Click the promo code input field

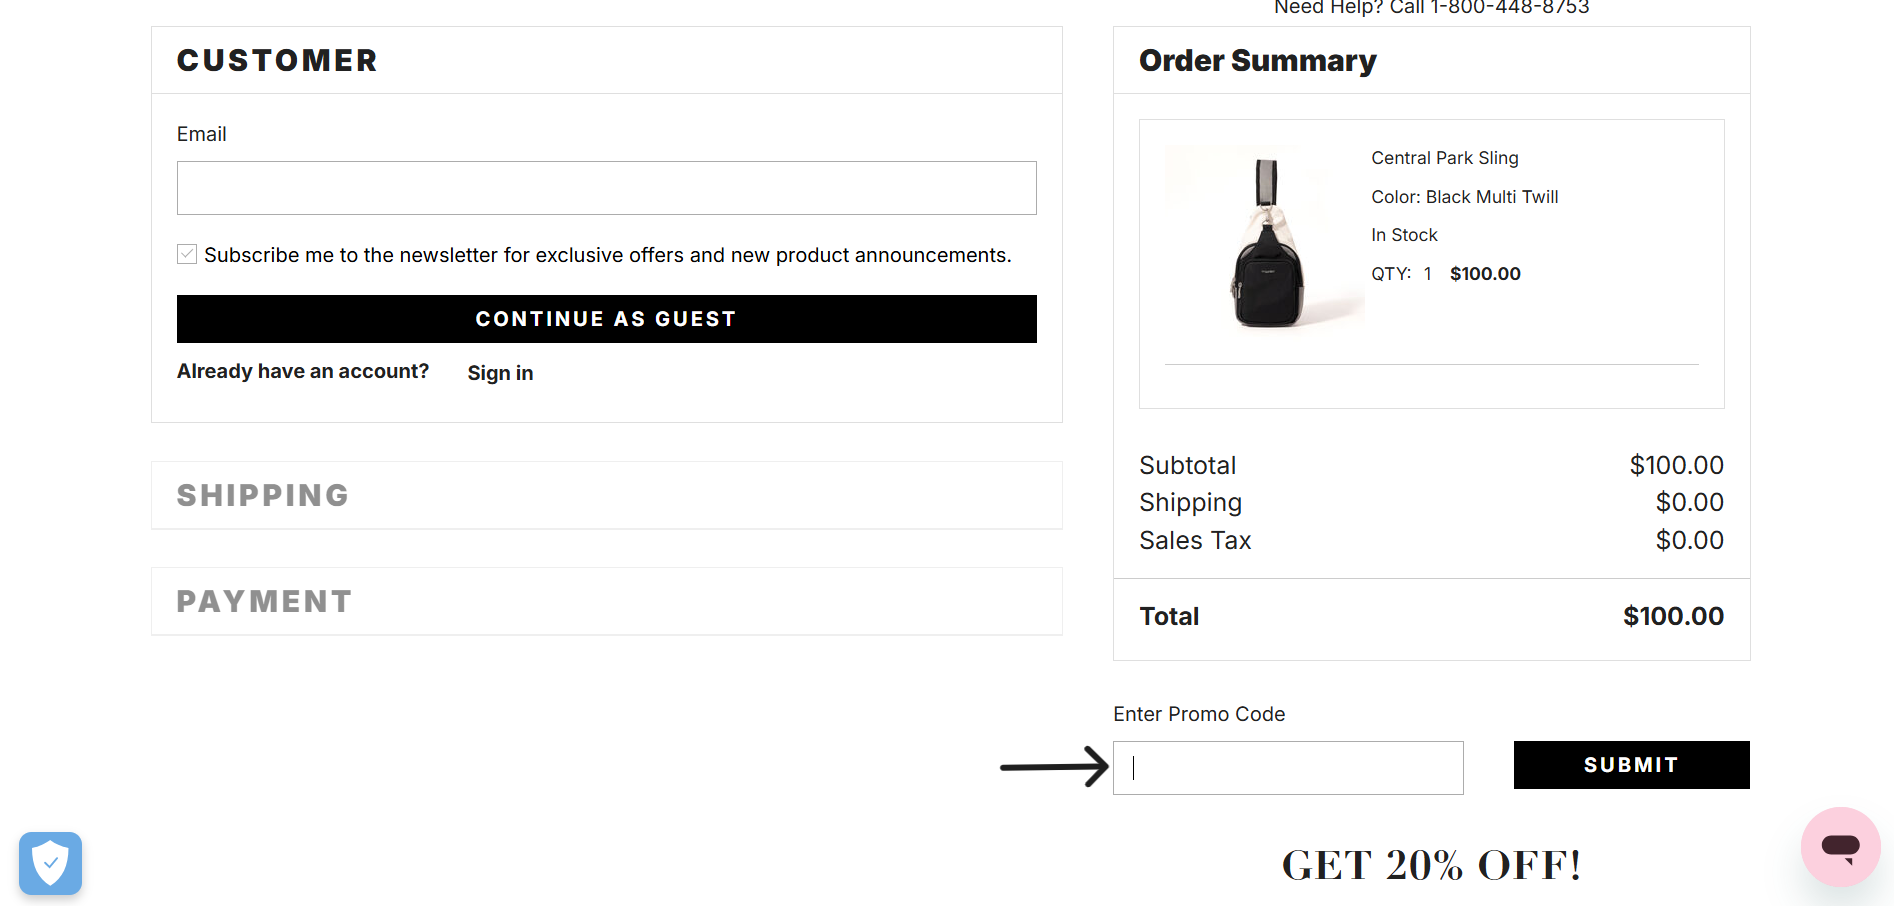[x=1288, y=768]
